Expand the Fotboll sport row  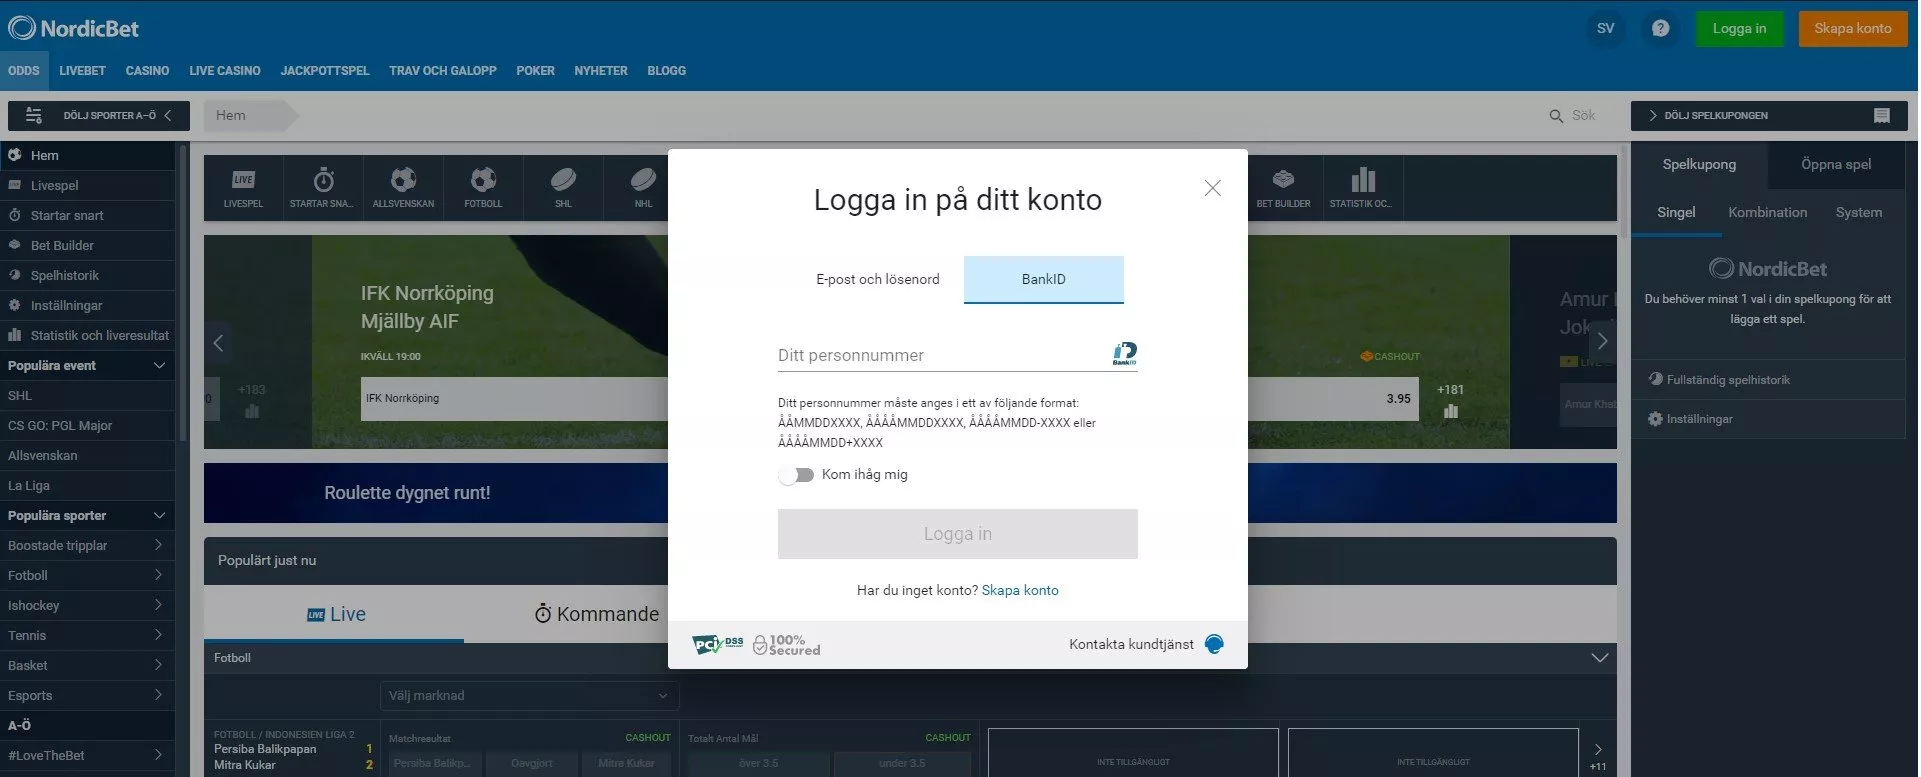tap(87, 575)
